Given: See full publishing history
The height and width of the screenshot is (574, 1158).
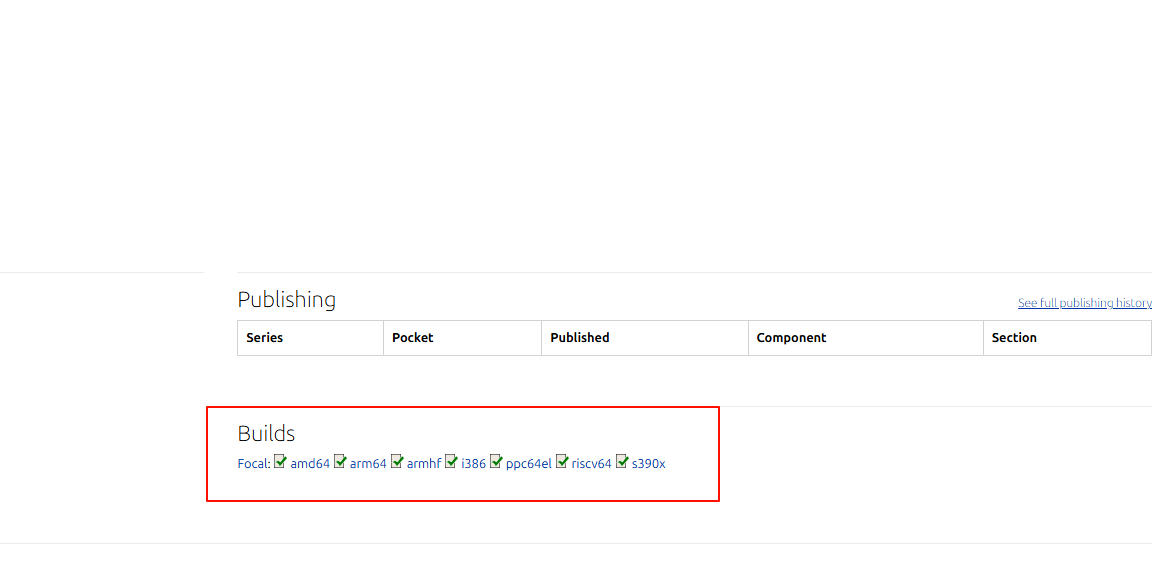Looking at the screenshot, I should (x=1084, y=303).
